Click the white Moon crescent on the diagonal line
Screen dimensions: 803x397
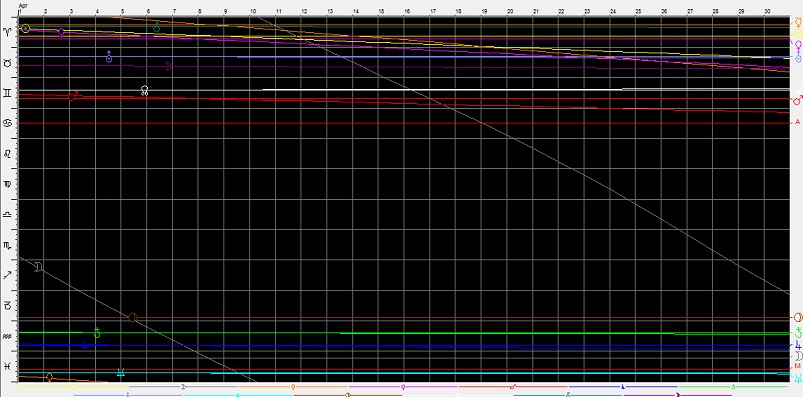[38, 266]
